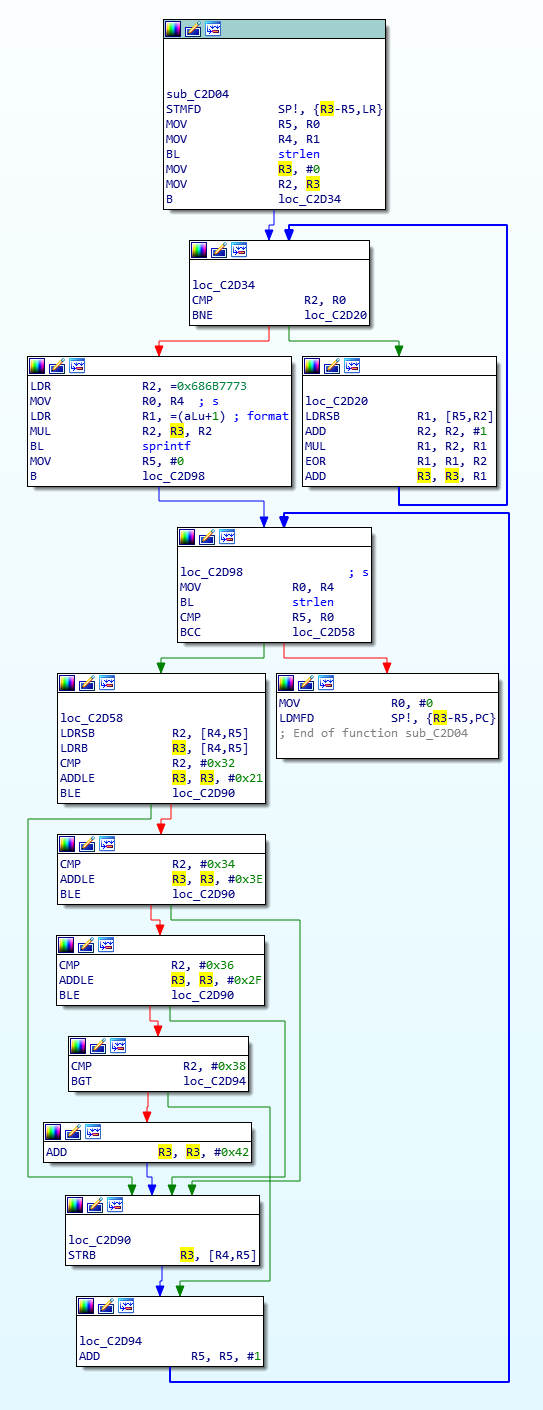The height and width of the screenshot is (1410, 543).
Task: Click node color icon in loc_C2D94 block
Action: click(x=87, y=1306)
